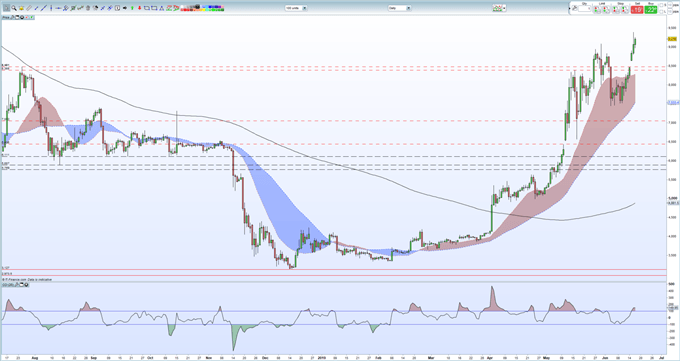The width and height of the screenshot is (680, 361).
Task: Click the Qty quantity input field
Action: pos(585,9)
